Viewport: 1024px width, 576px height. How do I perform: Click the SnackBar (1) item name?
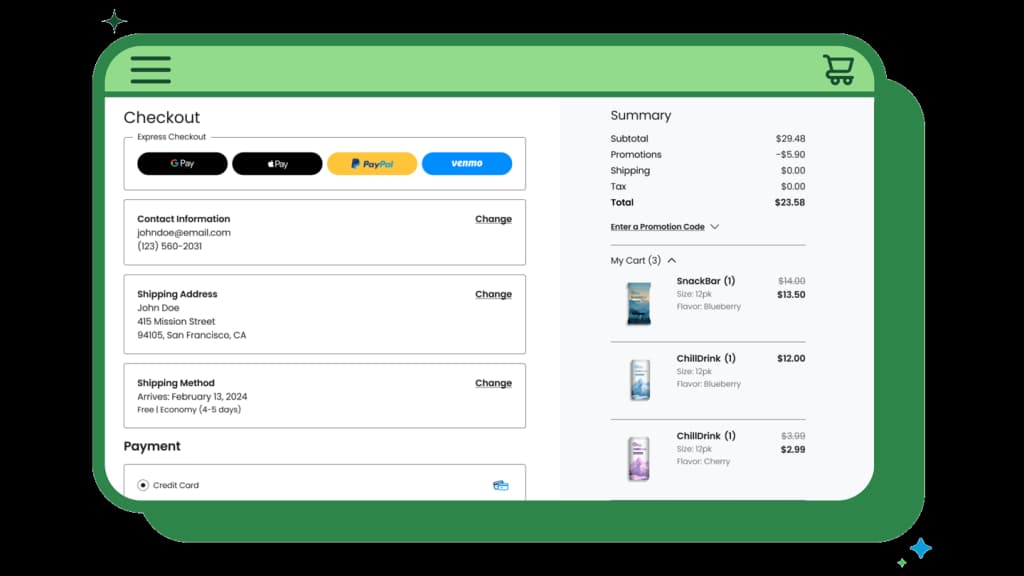pyautogui.click(x=705, y=281)
